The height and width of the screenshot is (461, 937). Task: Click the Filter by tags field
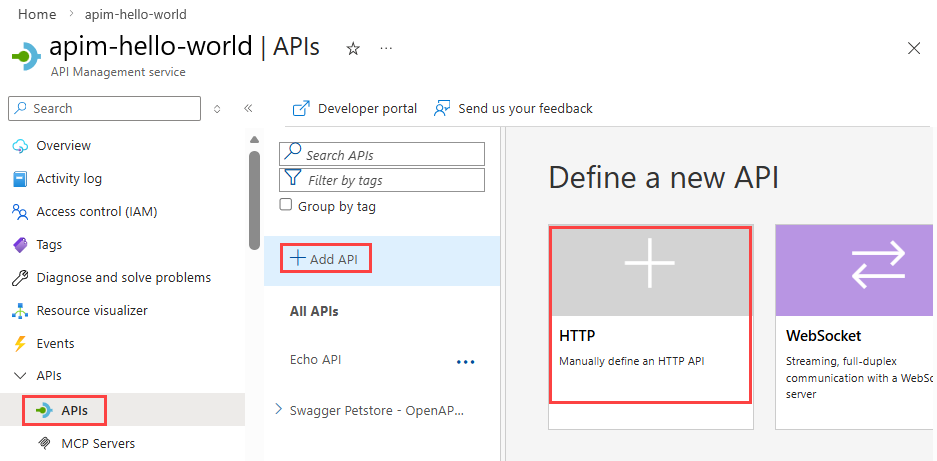pos(382,180)
